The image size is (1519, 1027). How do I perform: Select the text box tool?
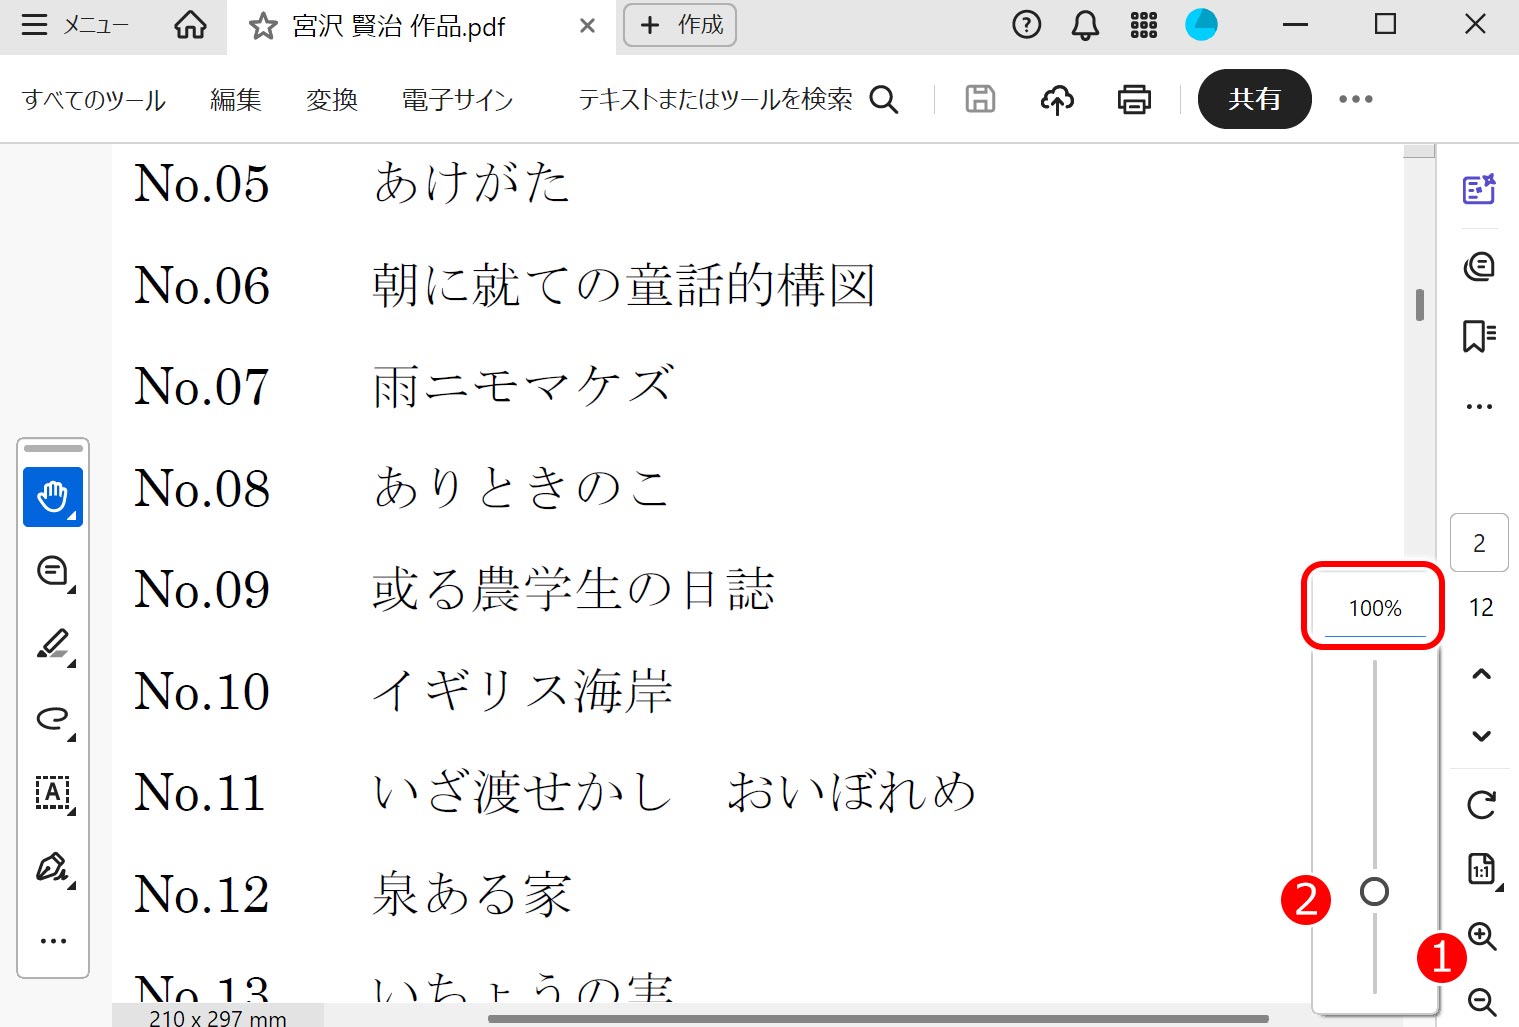point(52,792)
